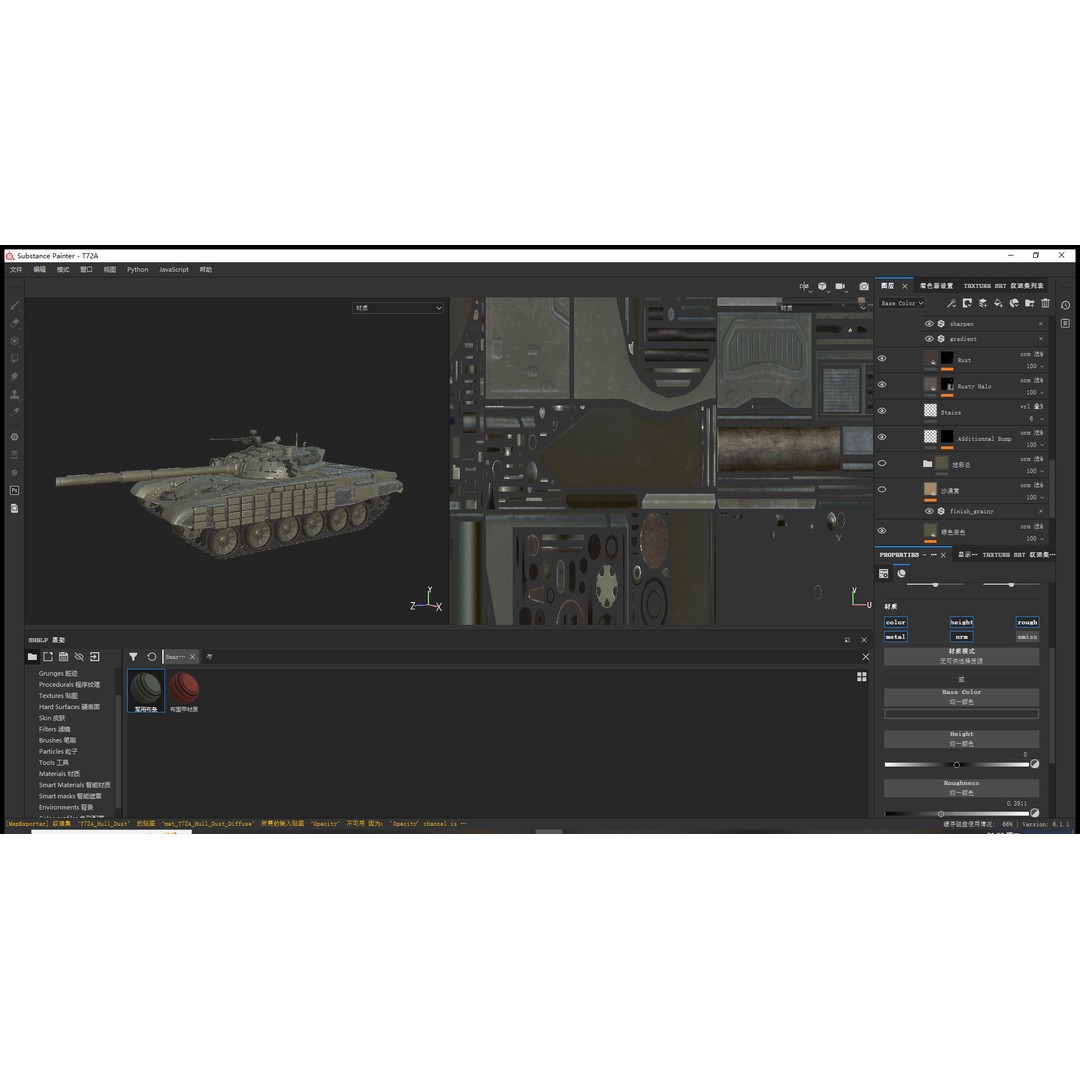Add a new paint layer via stack icon
This screenshot has height=1080, width=1080.
[983, 303]
